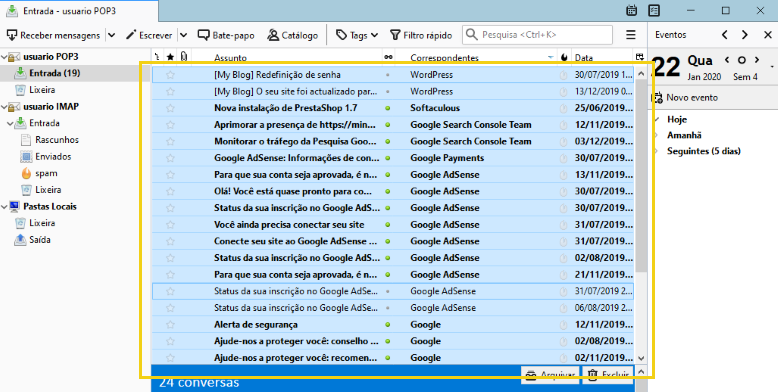
Task: Toggle read status of Softaculous message
Action: (388, 108)
